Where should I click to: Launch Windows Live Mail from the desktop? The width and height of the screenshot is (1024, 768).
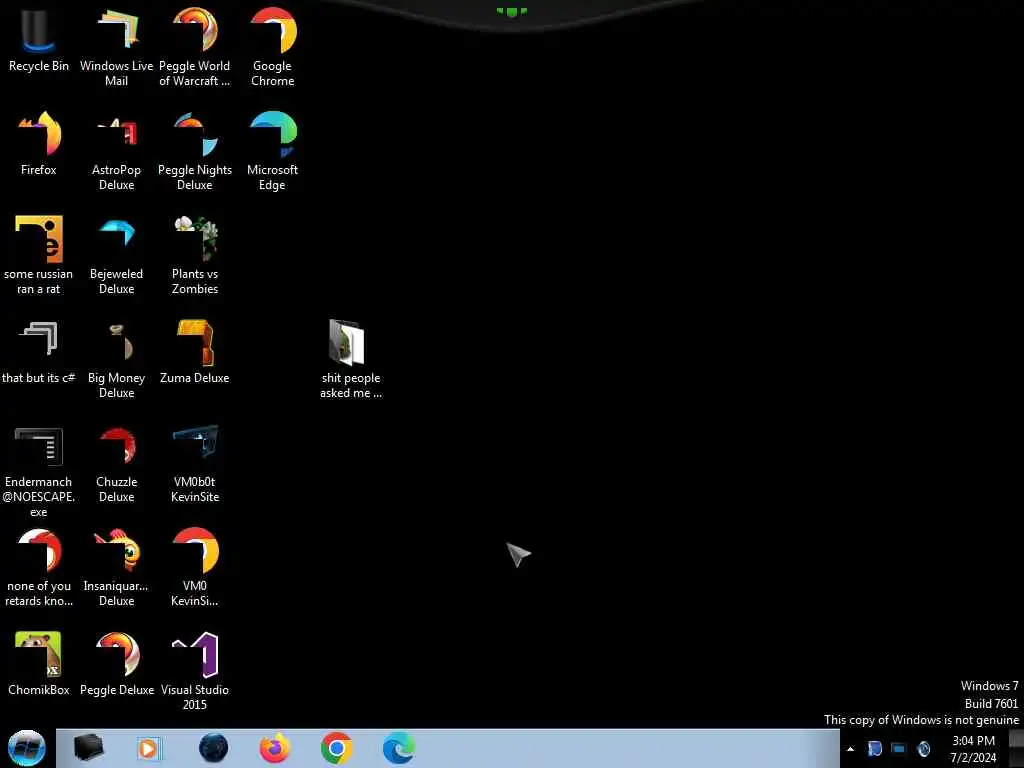pyautogui.click(x=116, y=47)
